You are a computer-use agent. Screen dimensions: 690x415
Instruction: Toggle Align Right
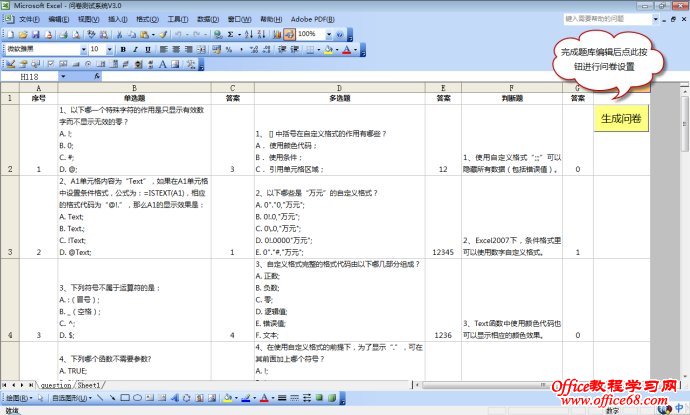[x=188, y=50]
